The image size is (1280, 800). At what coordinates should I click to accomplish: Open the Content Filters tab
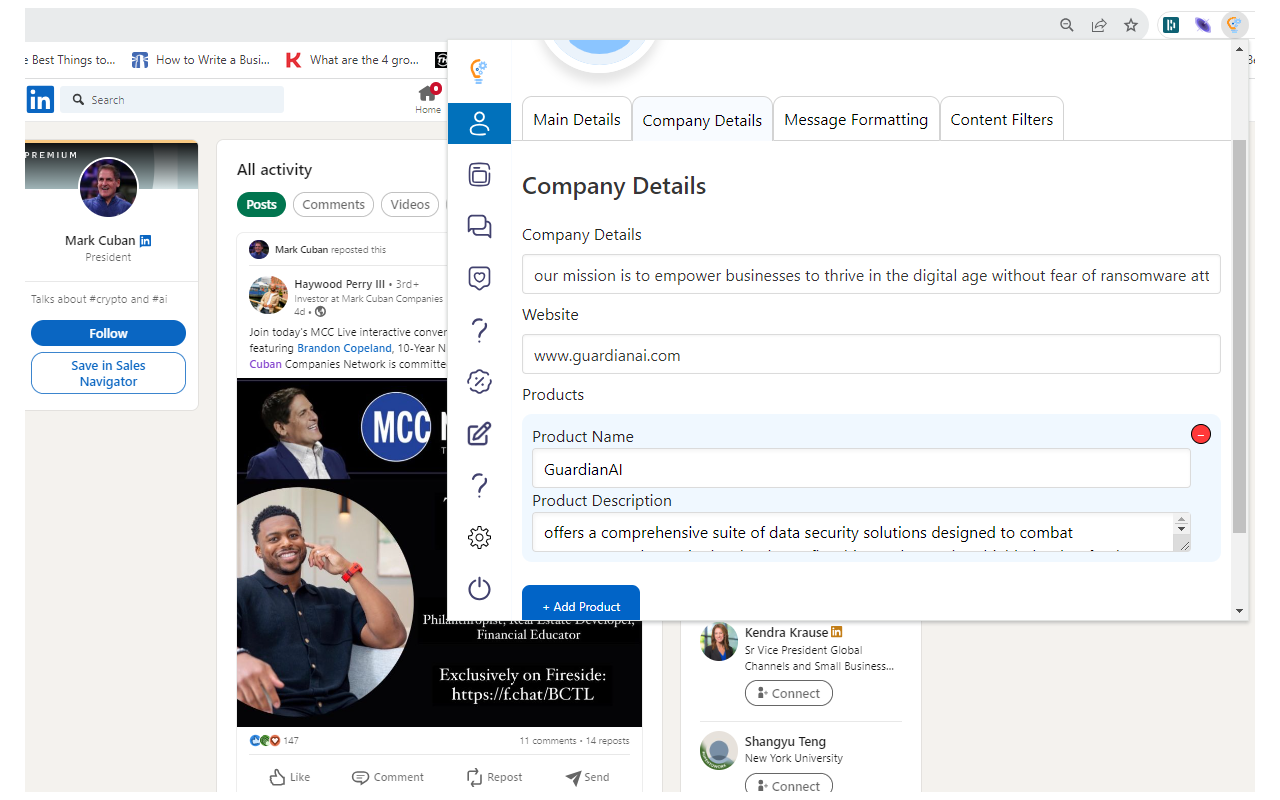[x=1002, y=118]
